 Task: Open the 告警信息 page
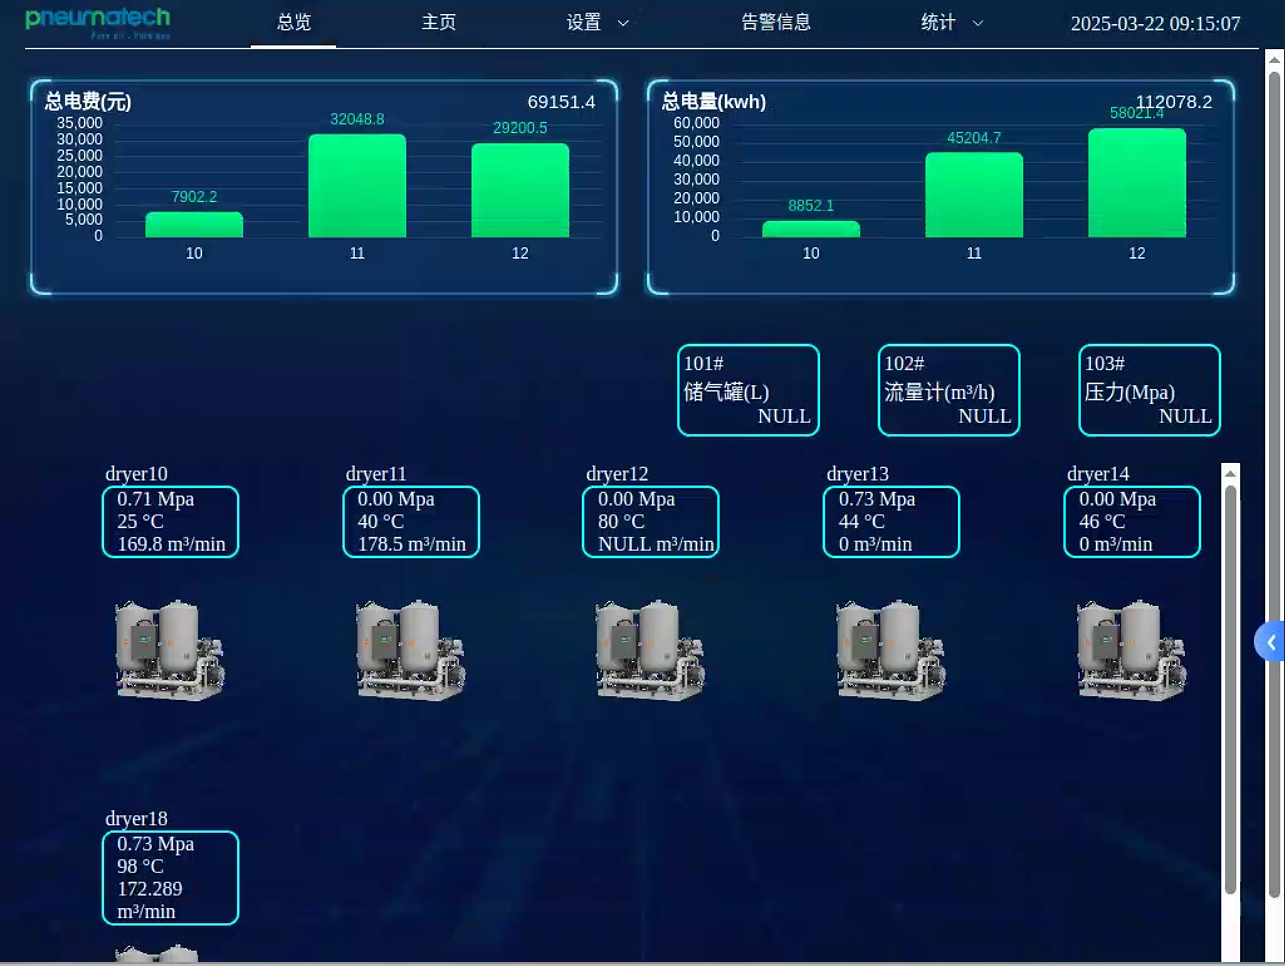coord(776,22)
